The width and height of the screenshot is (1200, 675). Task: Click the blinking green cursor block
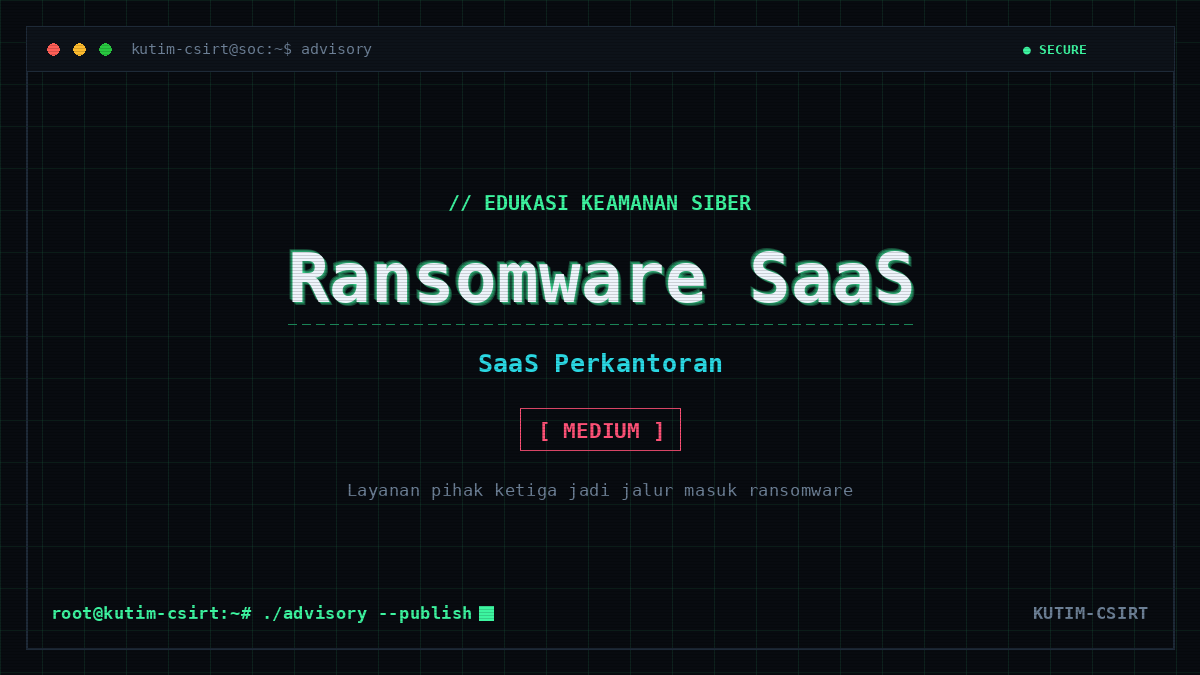[x=486, y=613]
